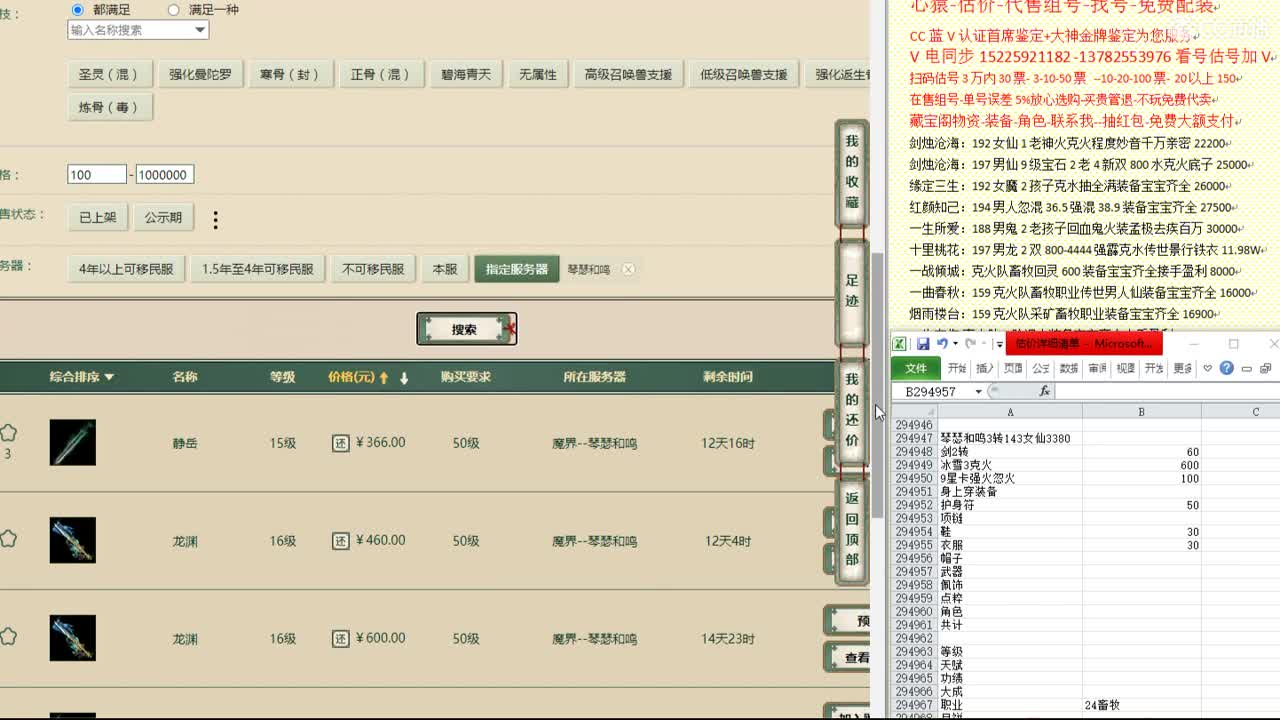Click the Save icon in the Excel toolbar
This screenshot has width=1280, height=720.
coord(924,344)
